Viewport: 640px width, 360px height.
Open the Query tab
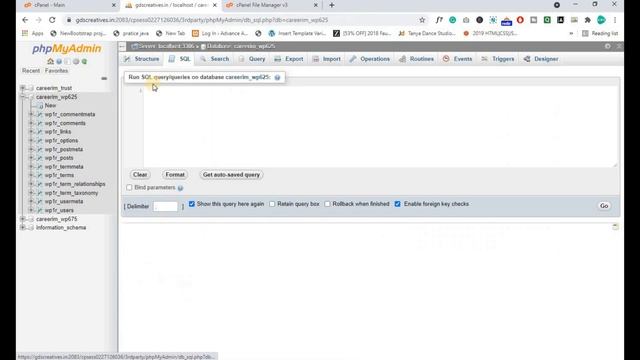[x=252, y=59]
